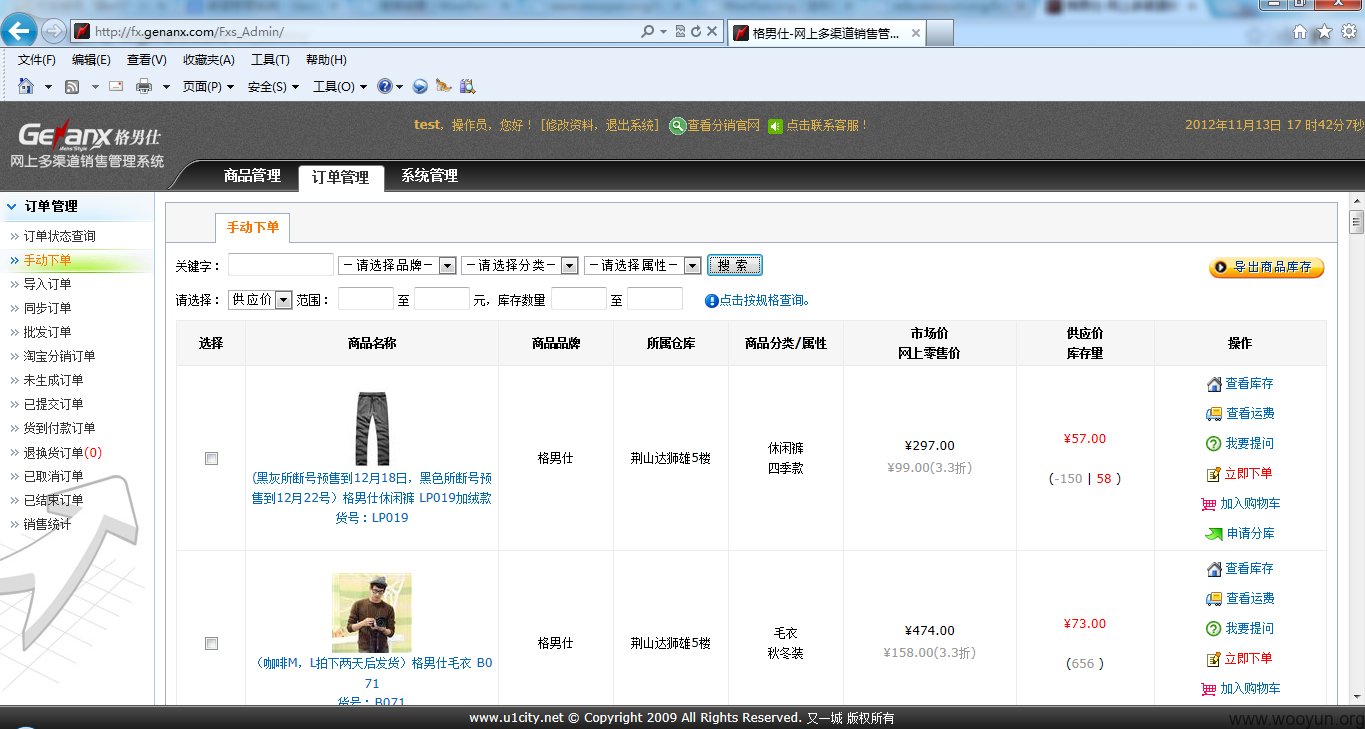Click the RSS feeds icon
This screenshot has width=1365, height=729.
coord(72,87)
